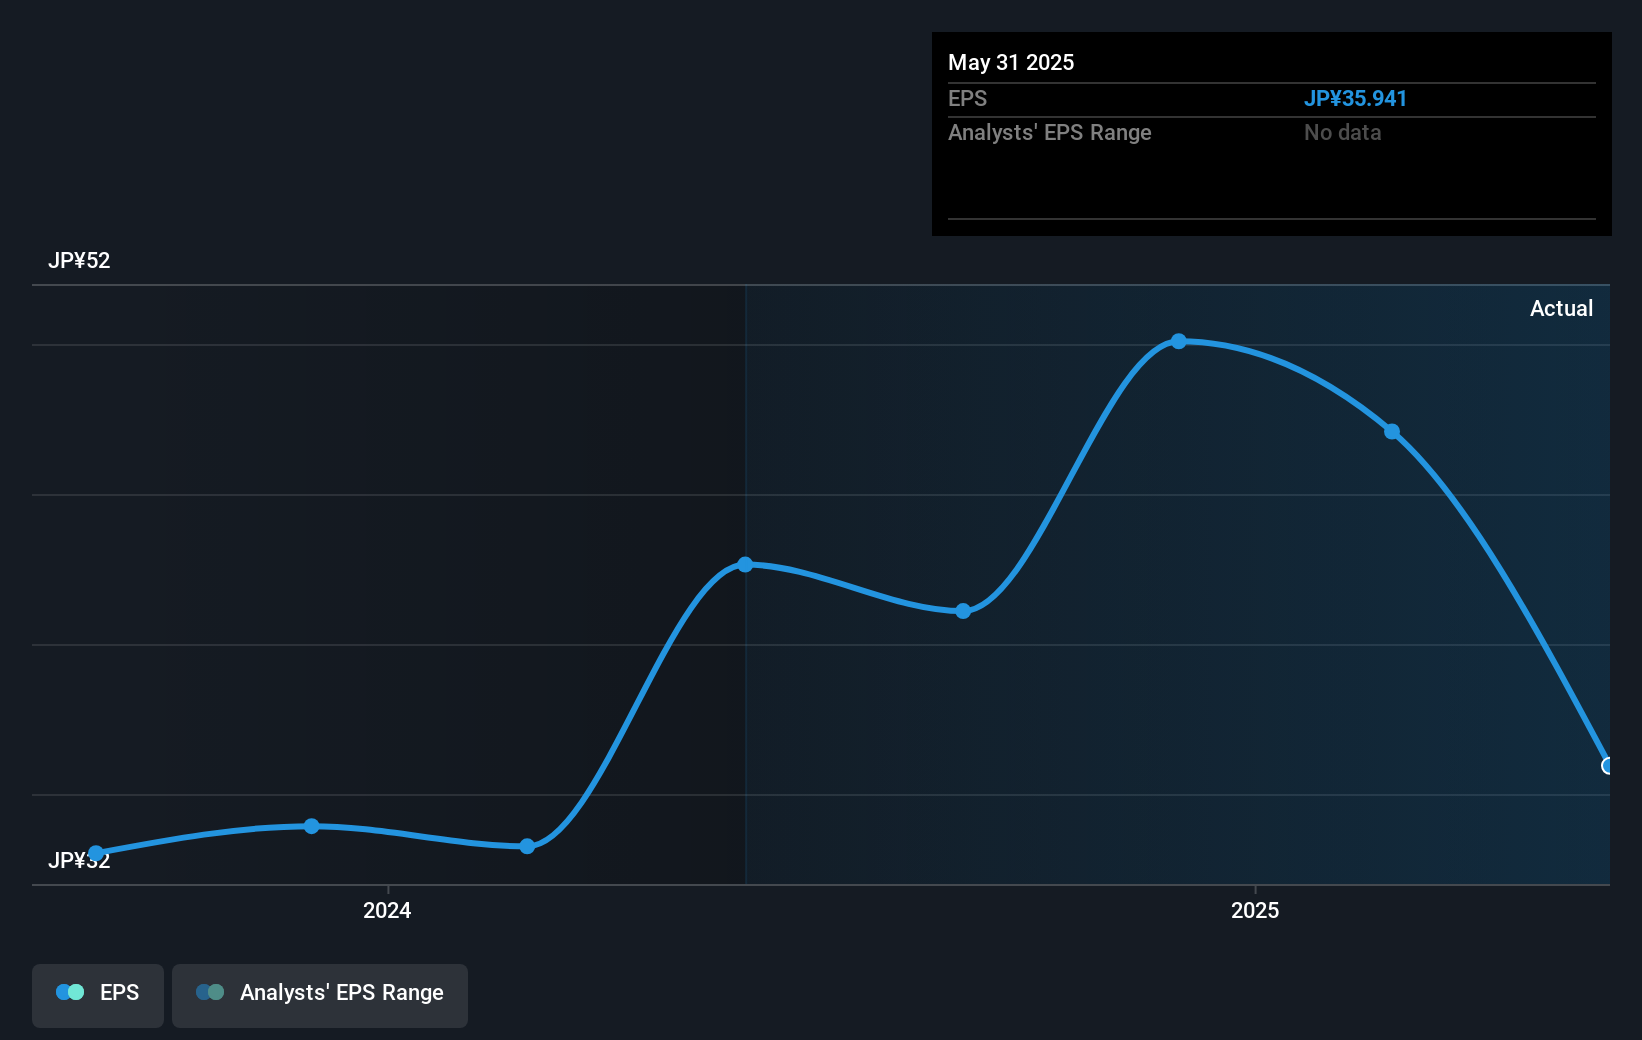Click the JP¥35.941 EPS value in tooltip
This screenshot has width=1642, height=1040.
coord(1355,99)
